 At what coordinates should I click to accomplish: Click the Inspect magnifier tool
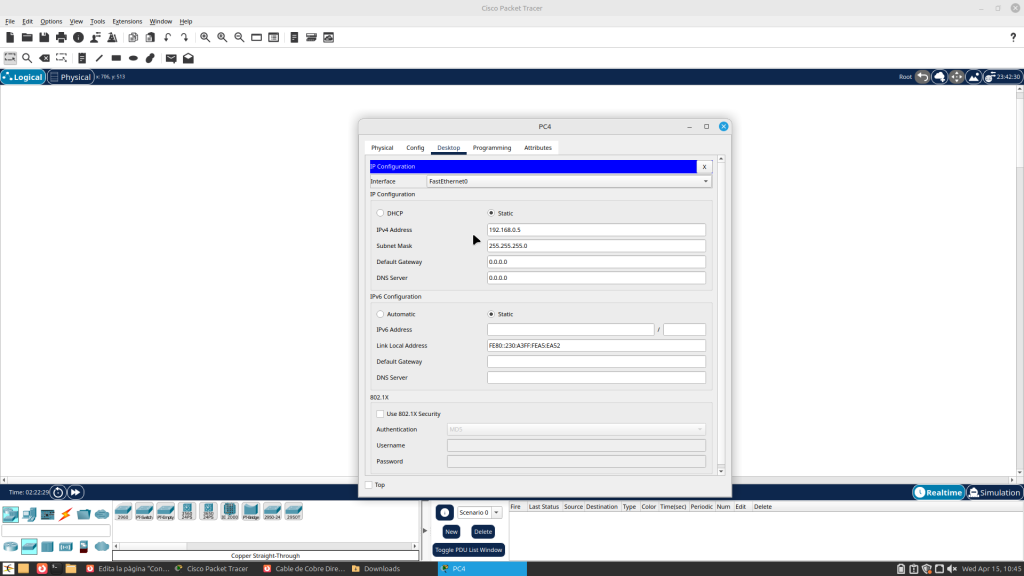[x=27, y=58]
